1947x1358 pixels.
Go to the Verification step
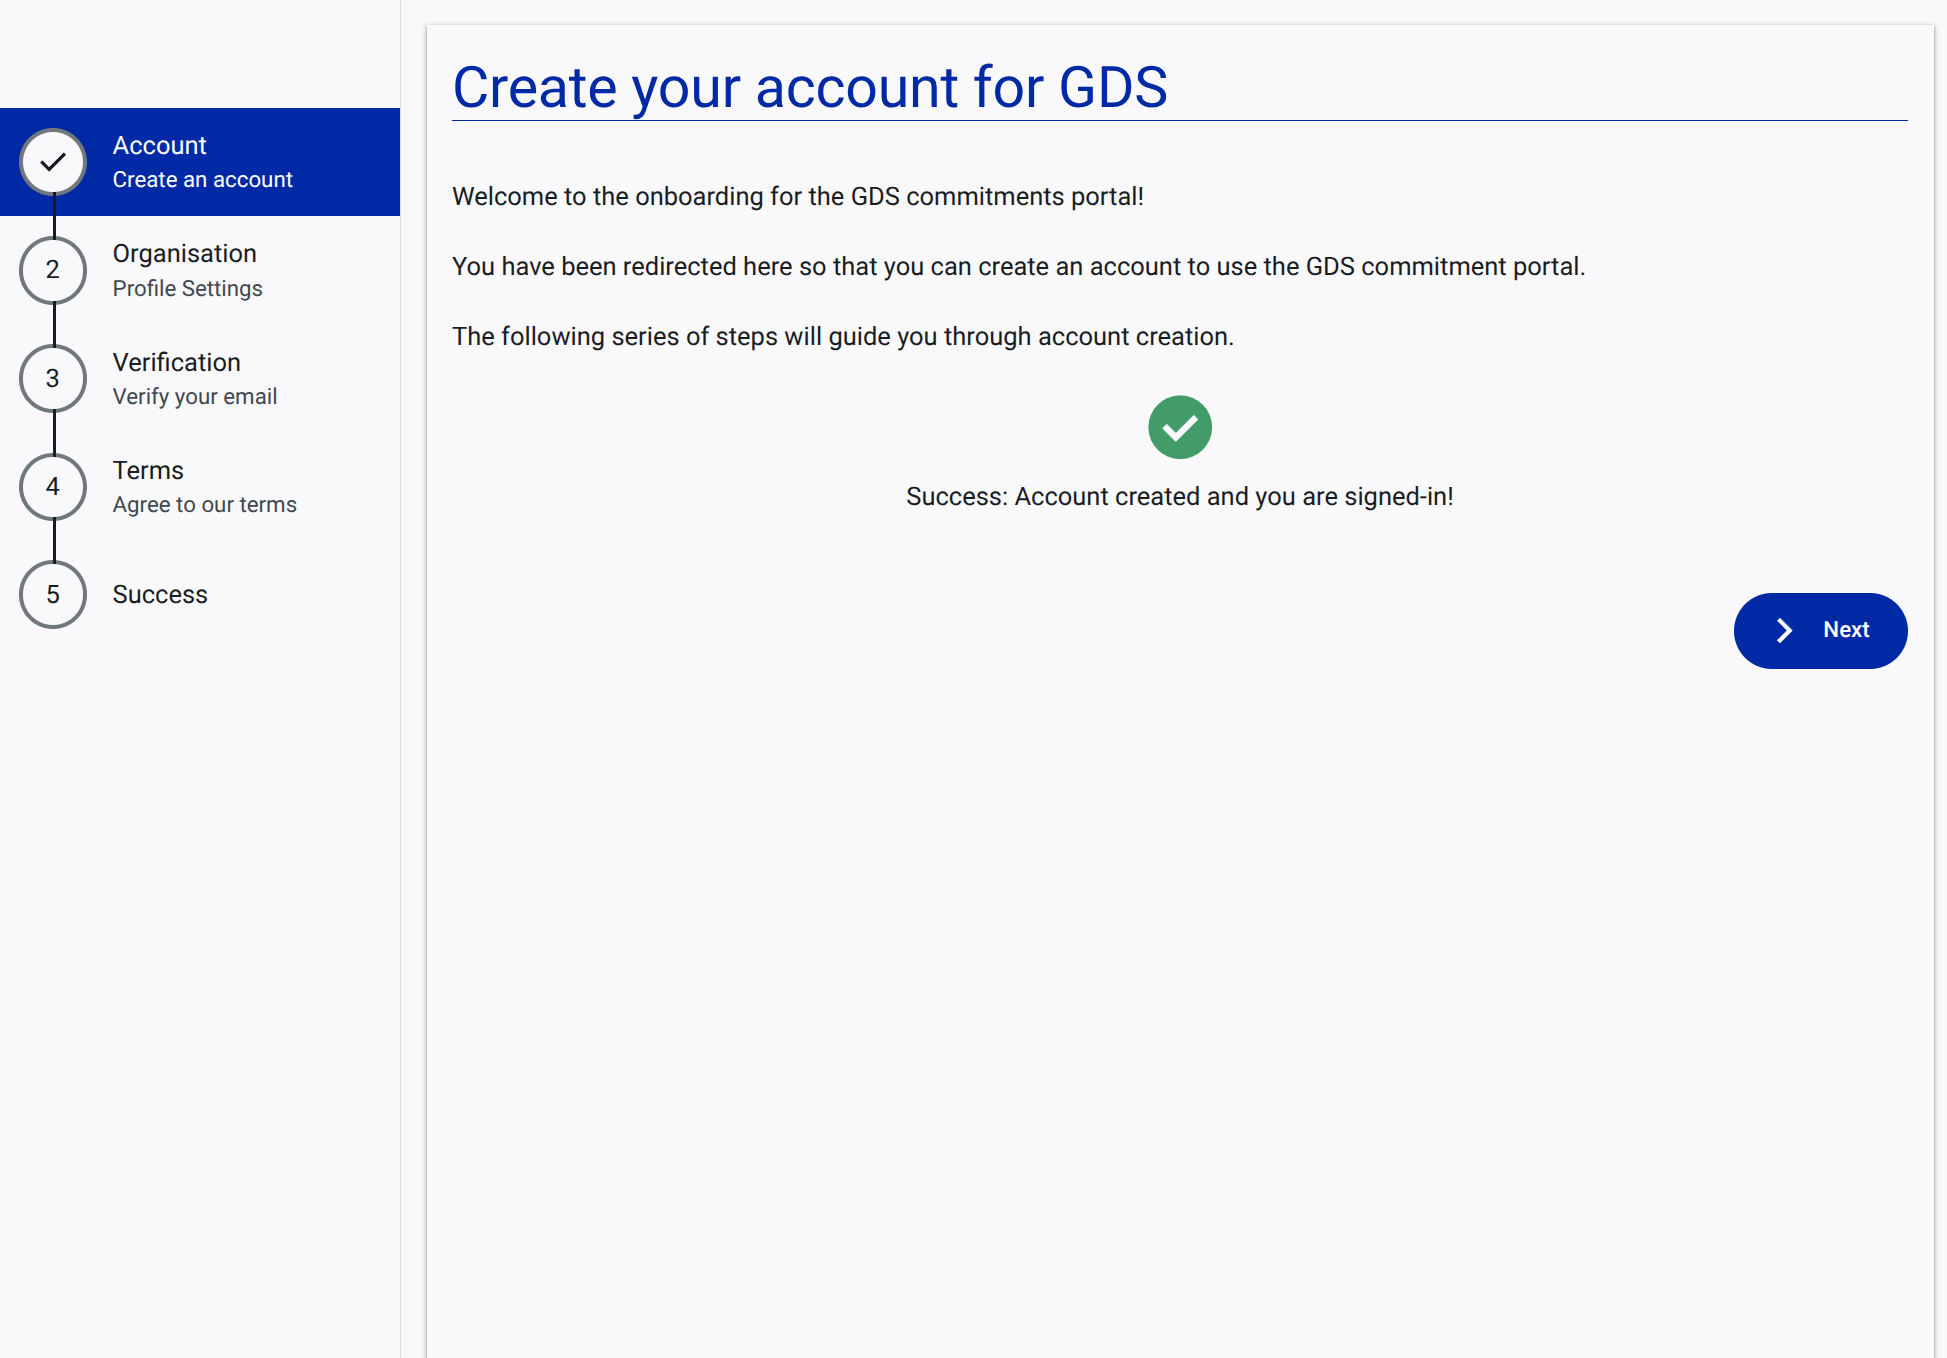click(x=176, y=378)
